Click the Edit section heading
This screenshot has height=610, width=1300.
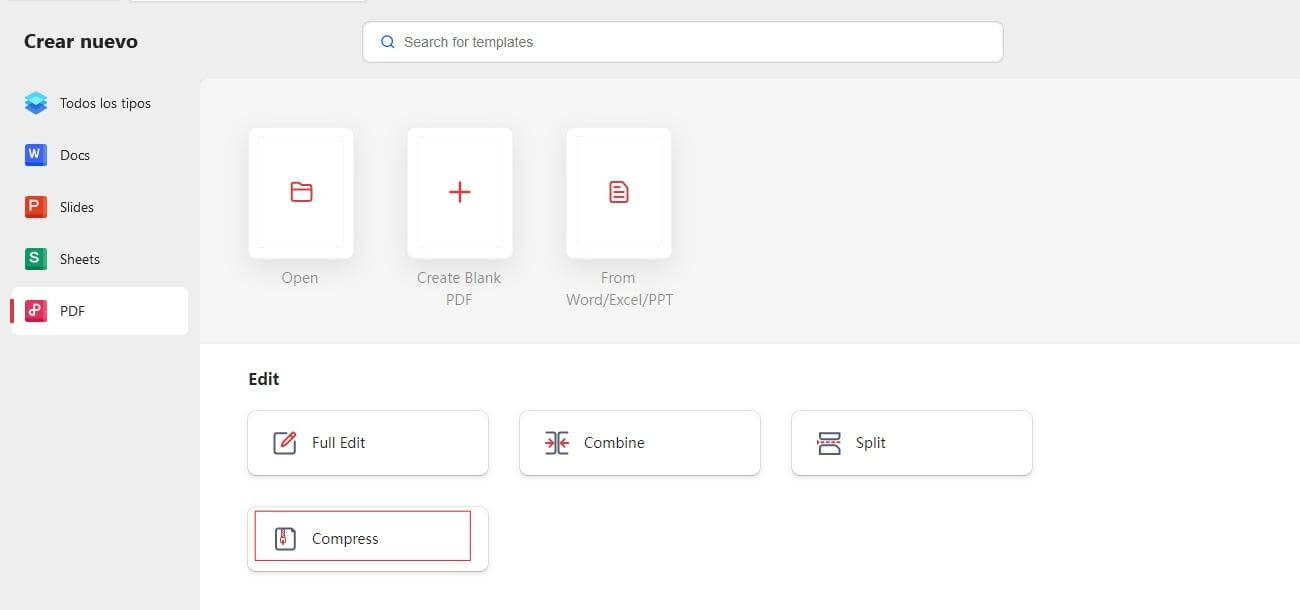264,379
